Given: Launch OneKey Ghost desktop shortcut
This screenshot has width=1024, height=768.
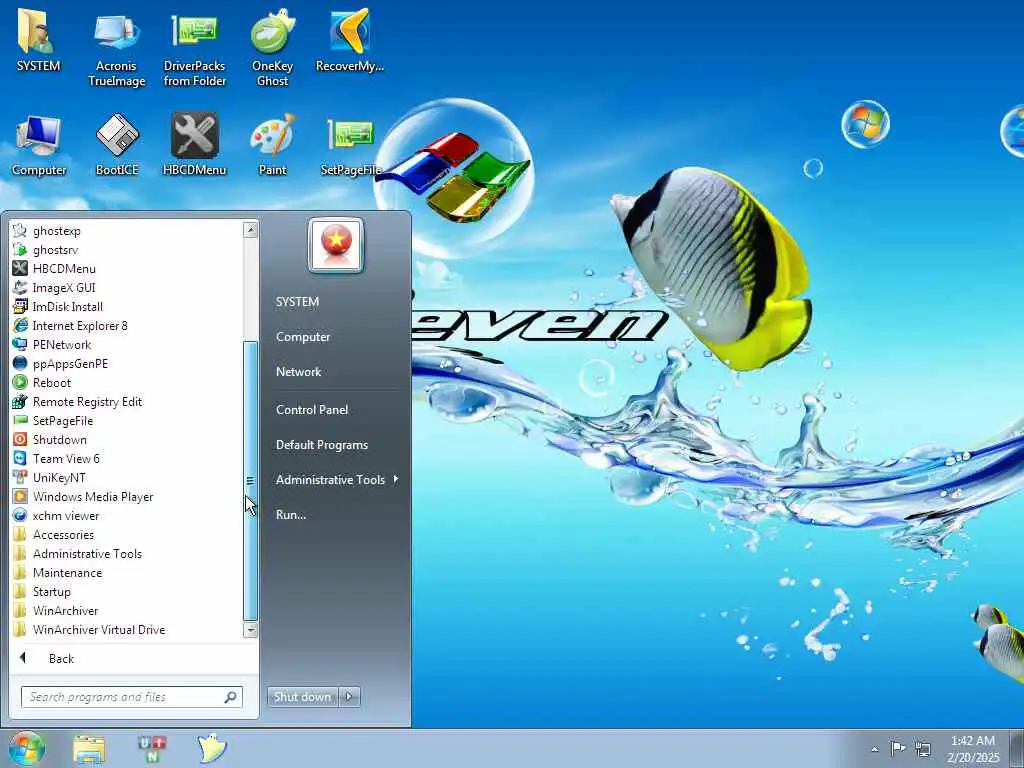Looking at the screenshot, I should (x=272, y=50).
